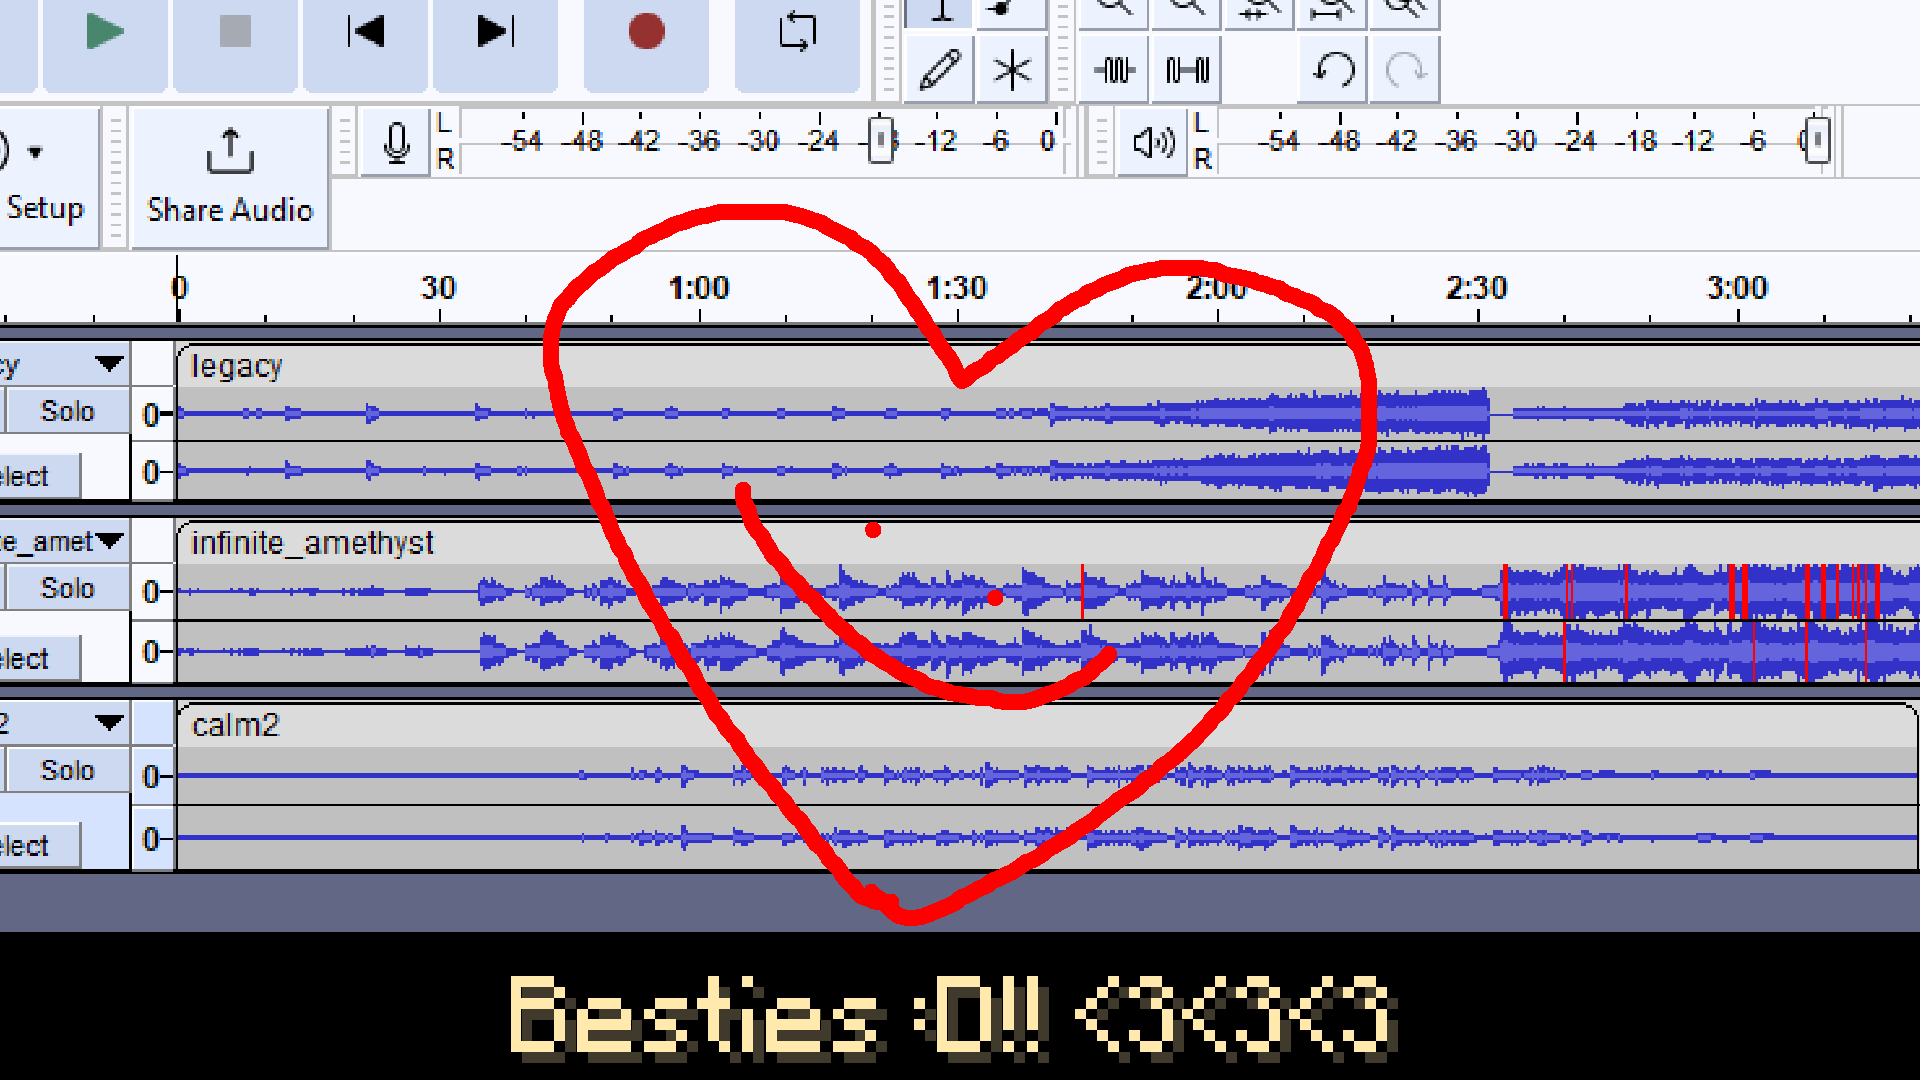
Task: Select the Draw (pencil) tool
Action: click(x=939, y=70)
